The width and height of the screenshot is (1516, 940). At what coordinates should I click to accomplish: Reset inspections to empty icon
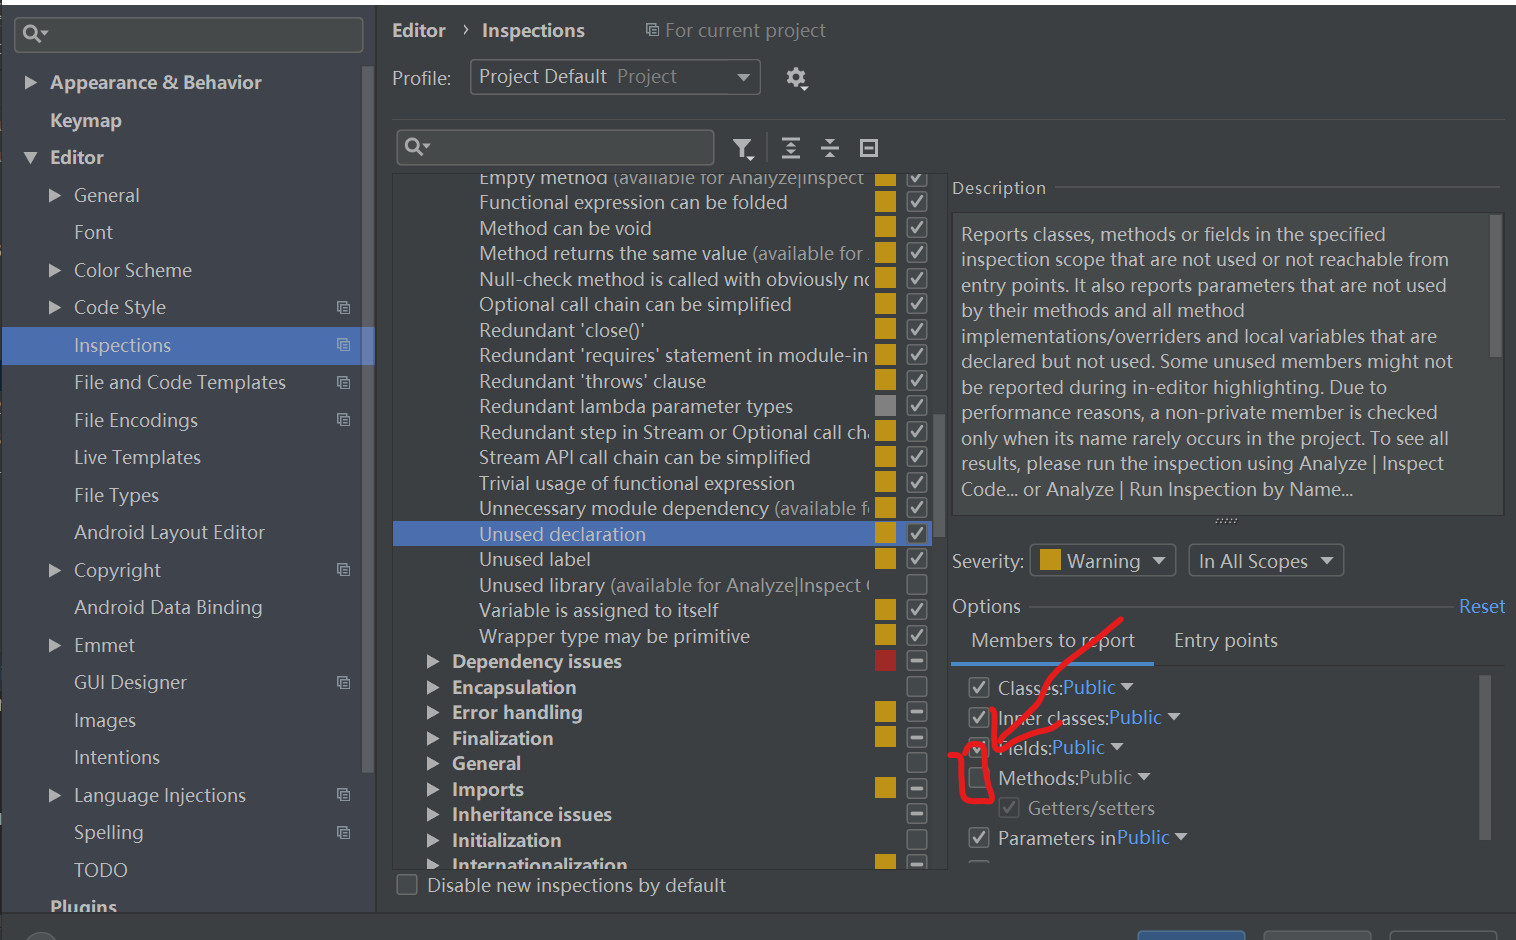point(869,148)
